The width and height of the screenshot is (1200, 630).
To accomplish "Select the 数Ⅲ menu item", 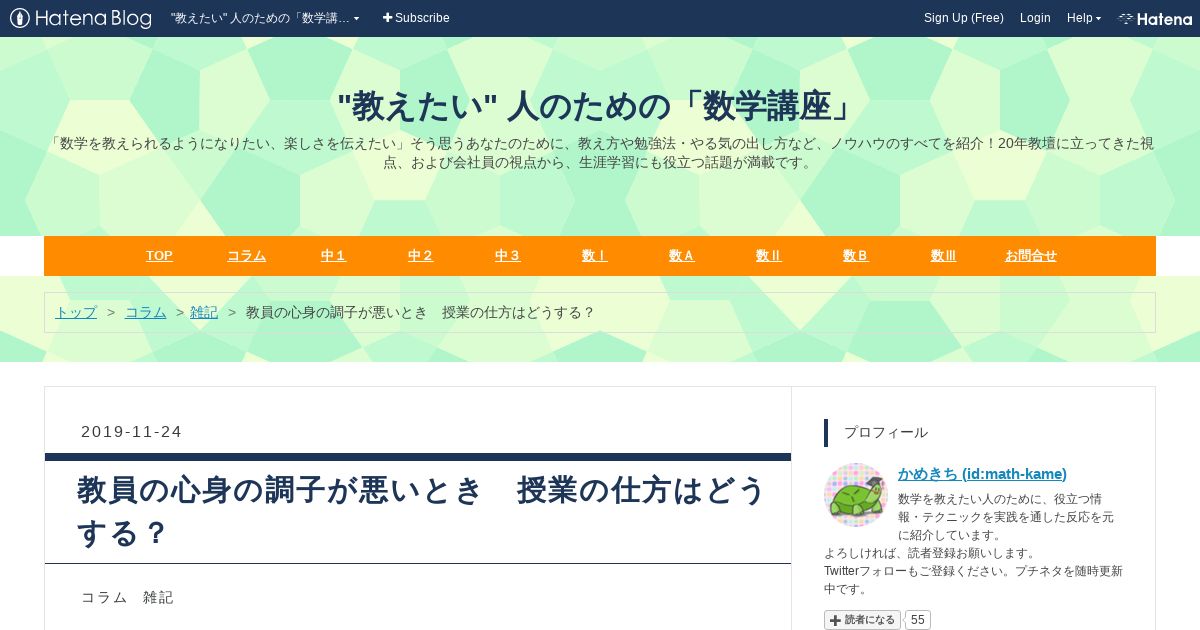I will point(943,256).
